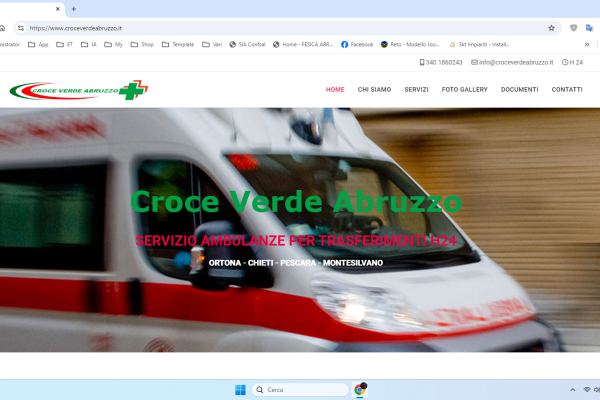Open the Reto - Modello Joo bookmark
Image resolution: width=600 pixels, height=400 pixels.
[410, 44]
